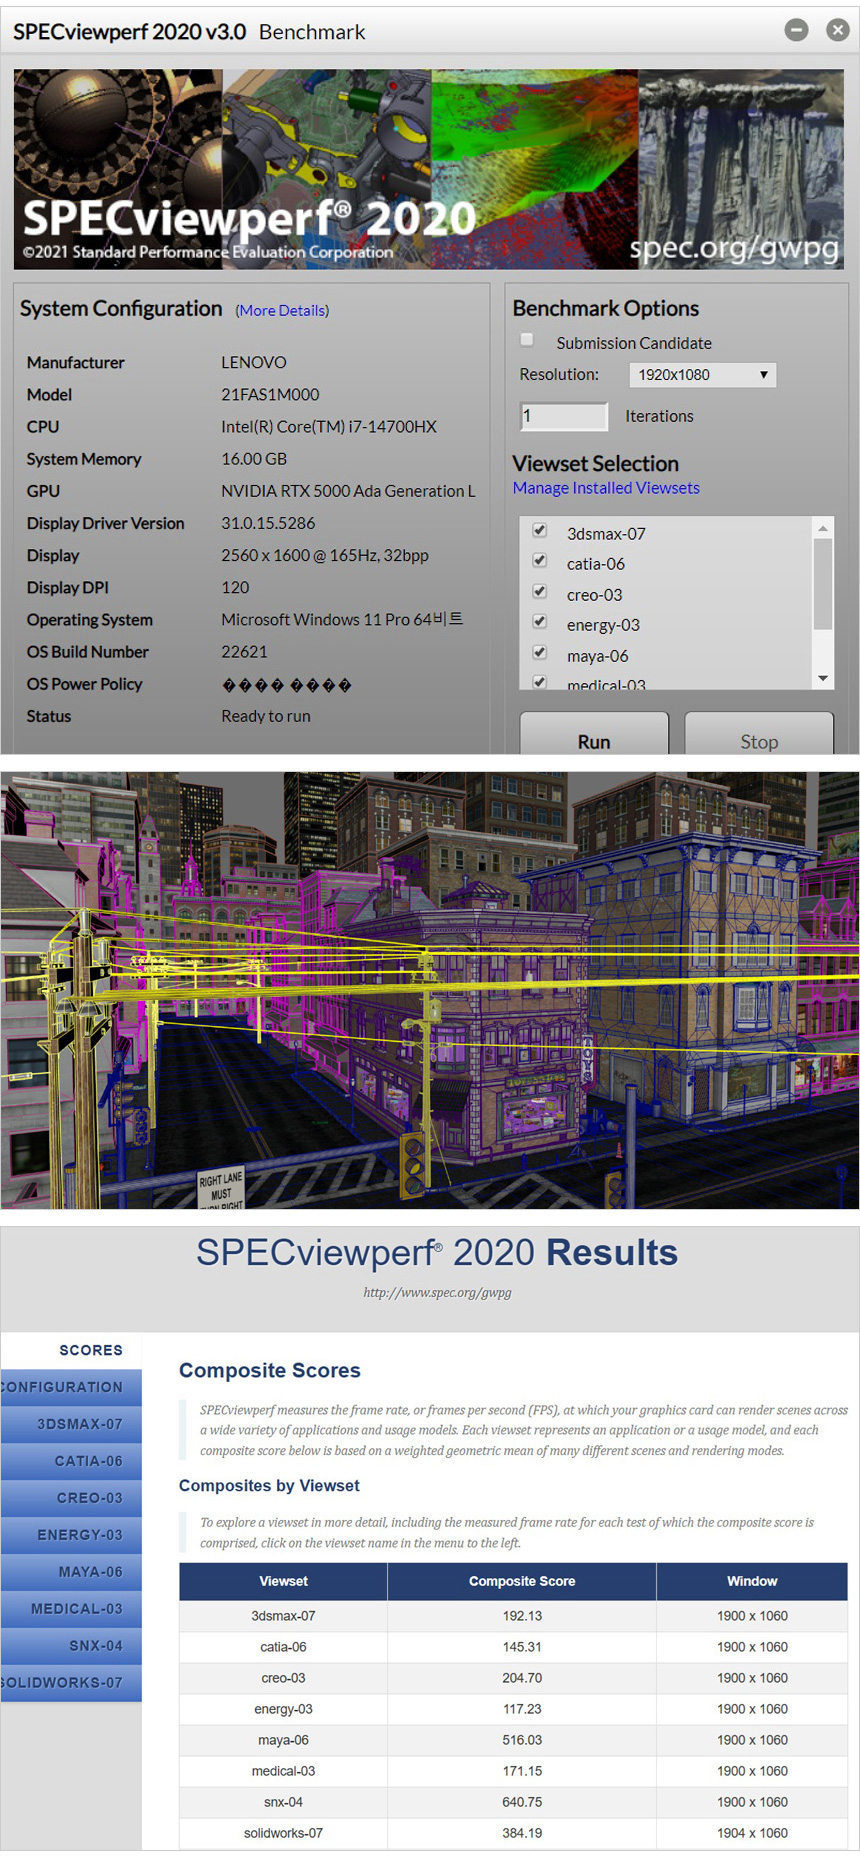The image size is (860, 1858).
Task: Click the Viewset column header
Action: coord(283,1581)
